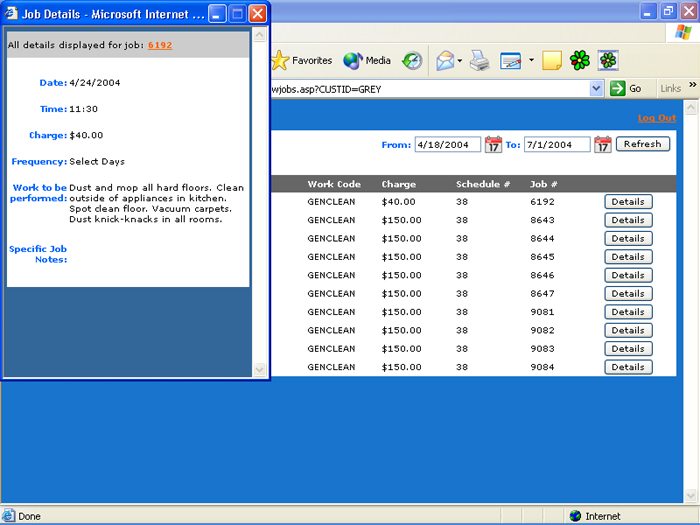Expand the Mail icon dropdown arrow
Image resolution: width=700 pixels, height=525 pixels.
click(459, 60)
